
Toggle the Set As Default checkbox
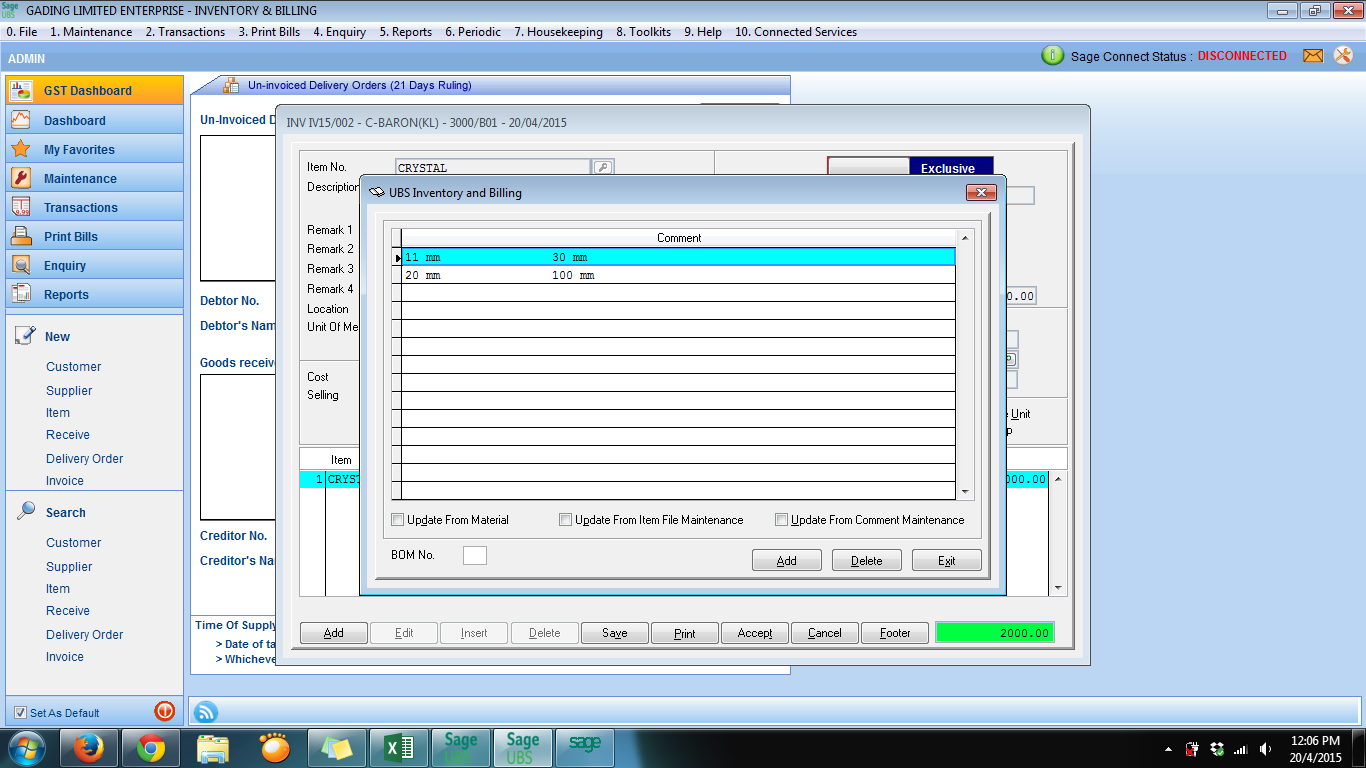pos(21,713)
